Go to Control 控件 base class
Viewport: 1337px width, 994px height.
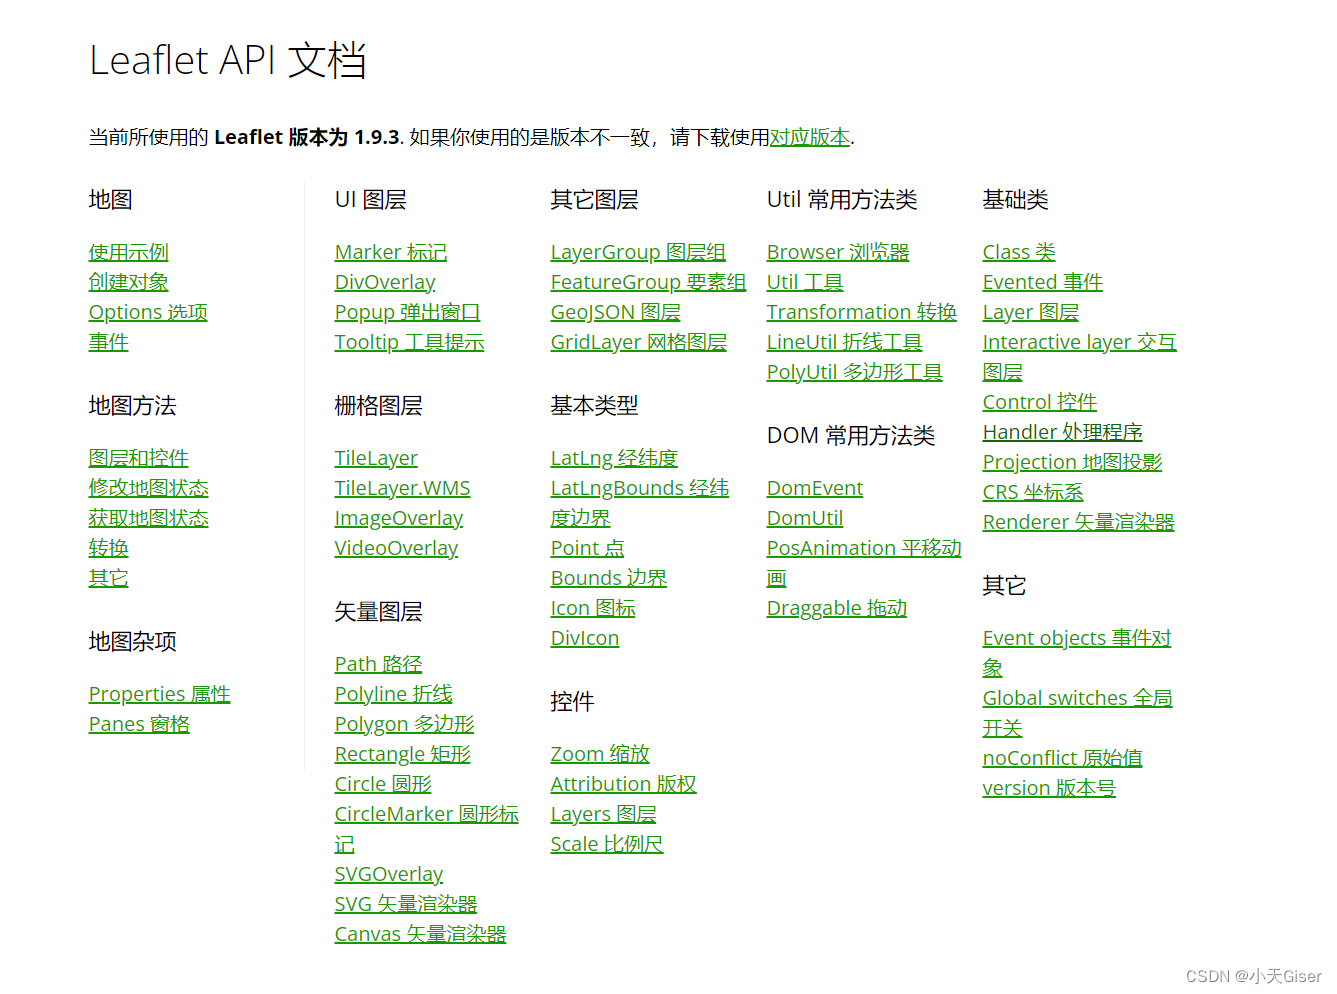(x=1040, y=402)
